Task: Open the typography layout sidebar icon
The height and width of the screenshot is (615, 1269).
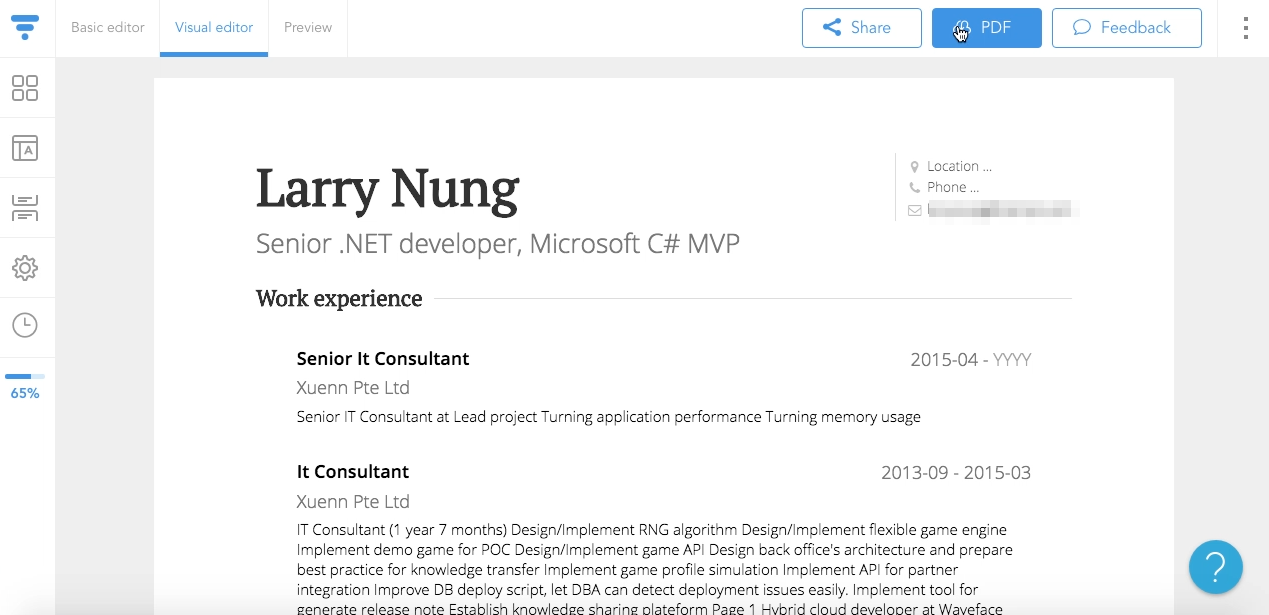Action: tap(25, 148)
